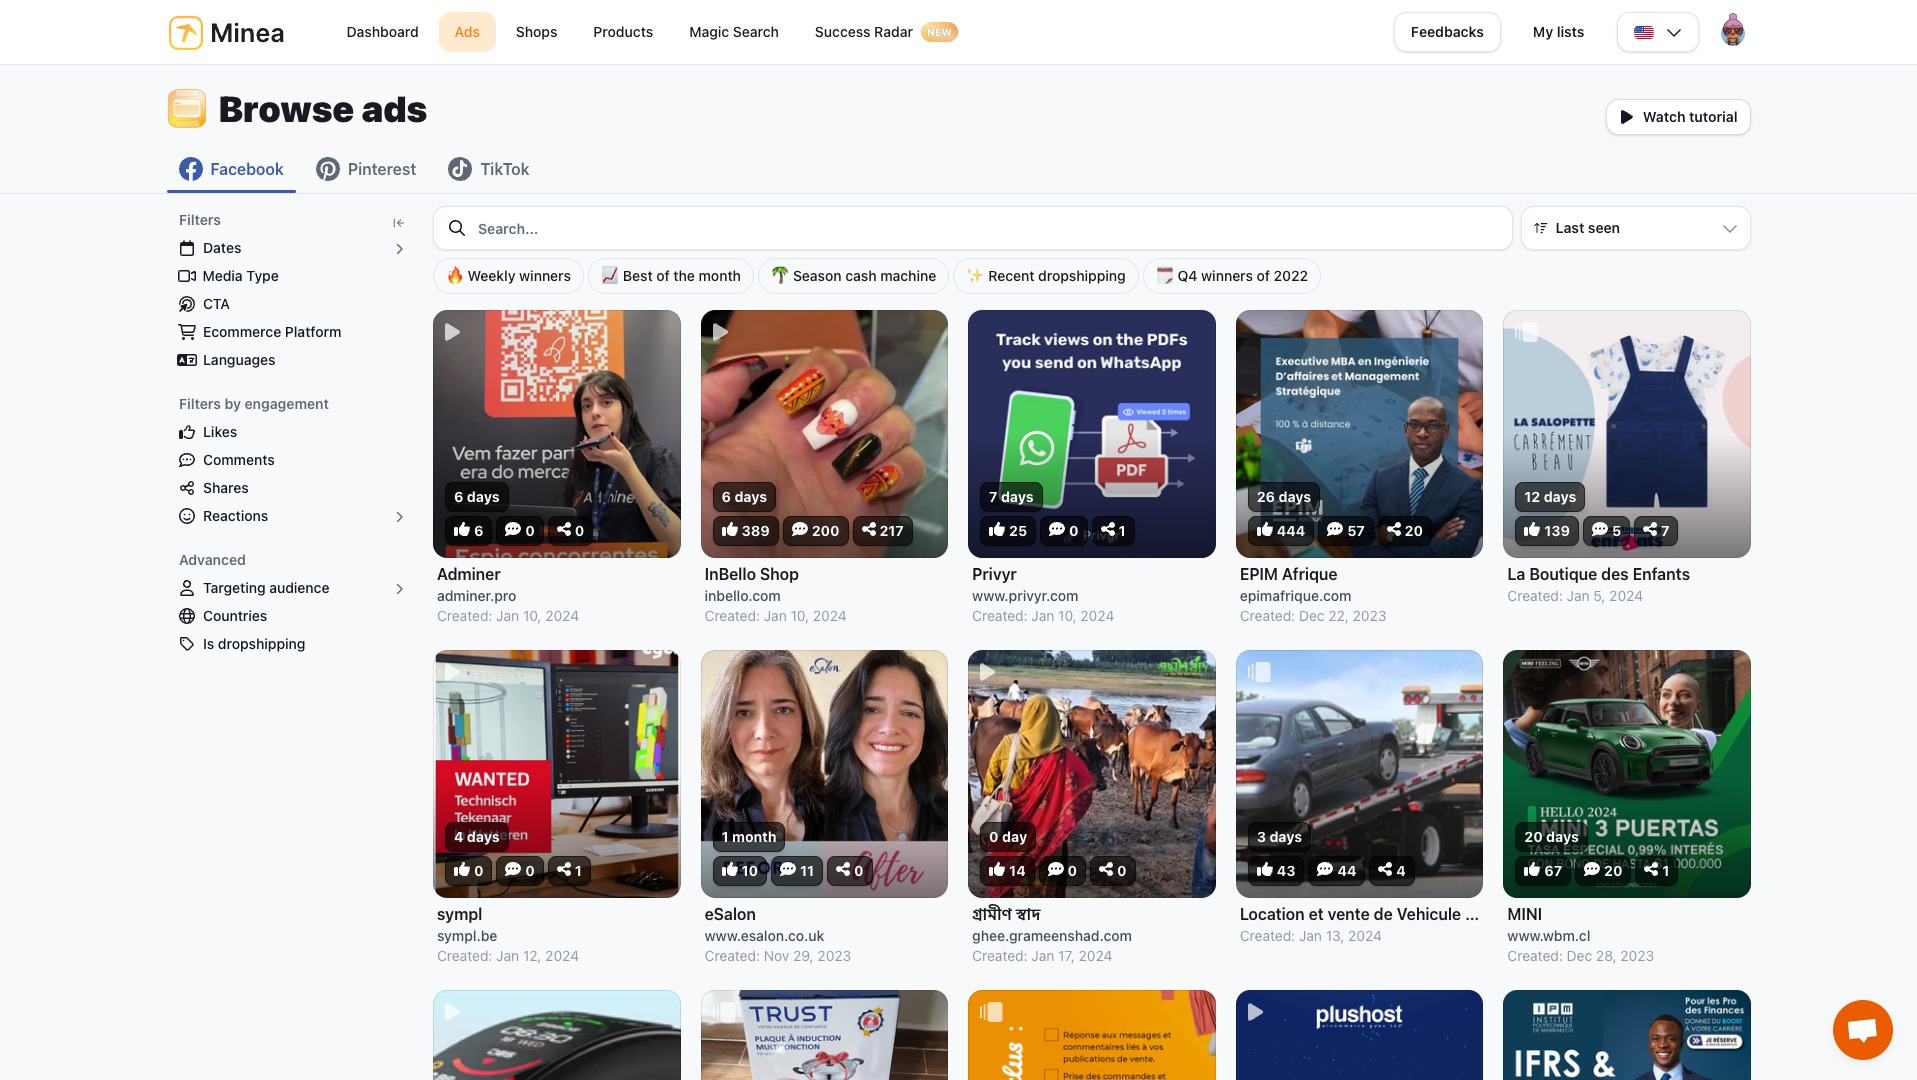Screen dimensions: 1917x1080
Task: Open Magic Search in top navigation
Action: pyautogui.click(x=733, y=32)
